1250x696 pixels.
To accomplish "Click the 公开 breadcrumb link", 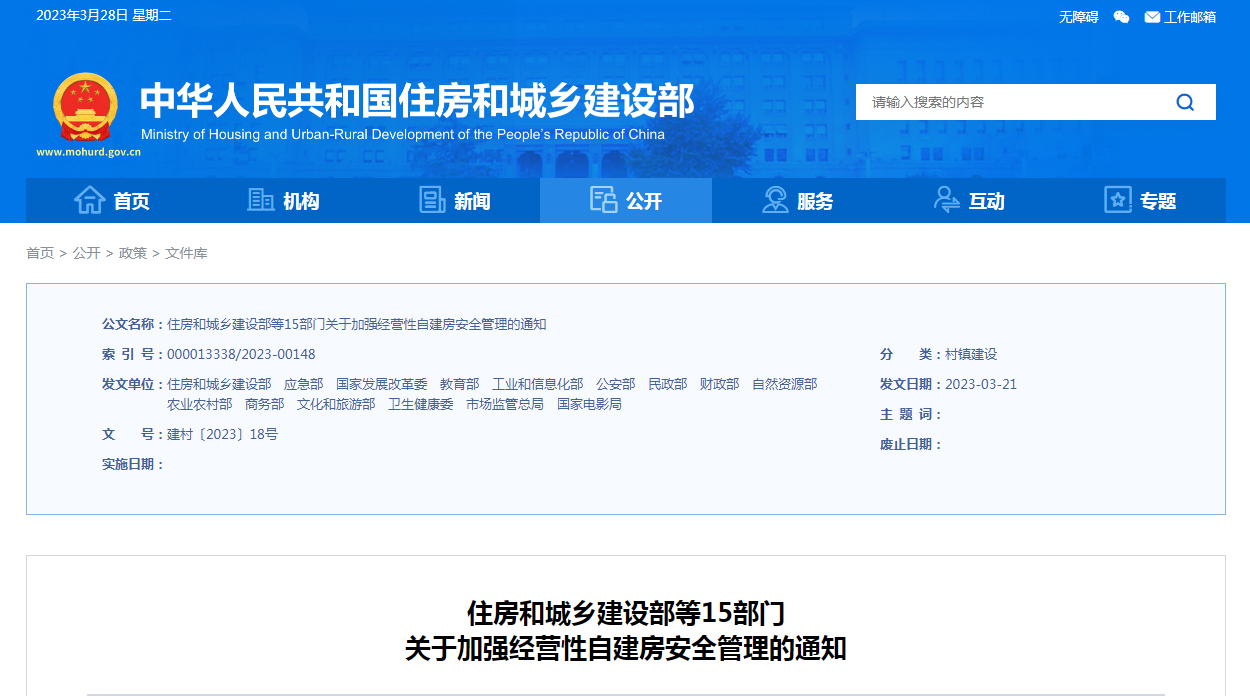I will pos(86,253).
